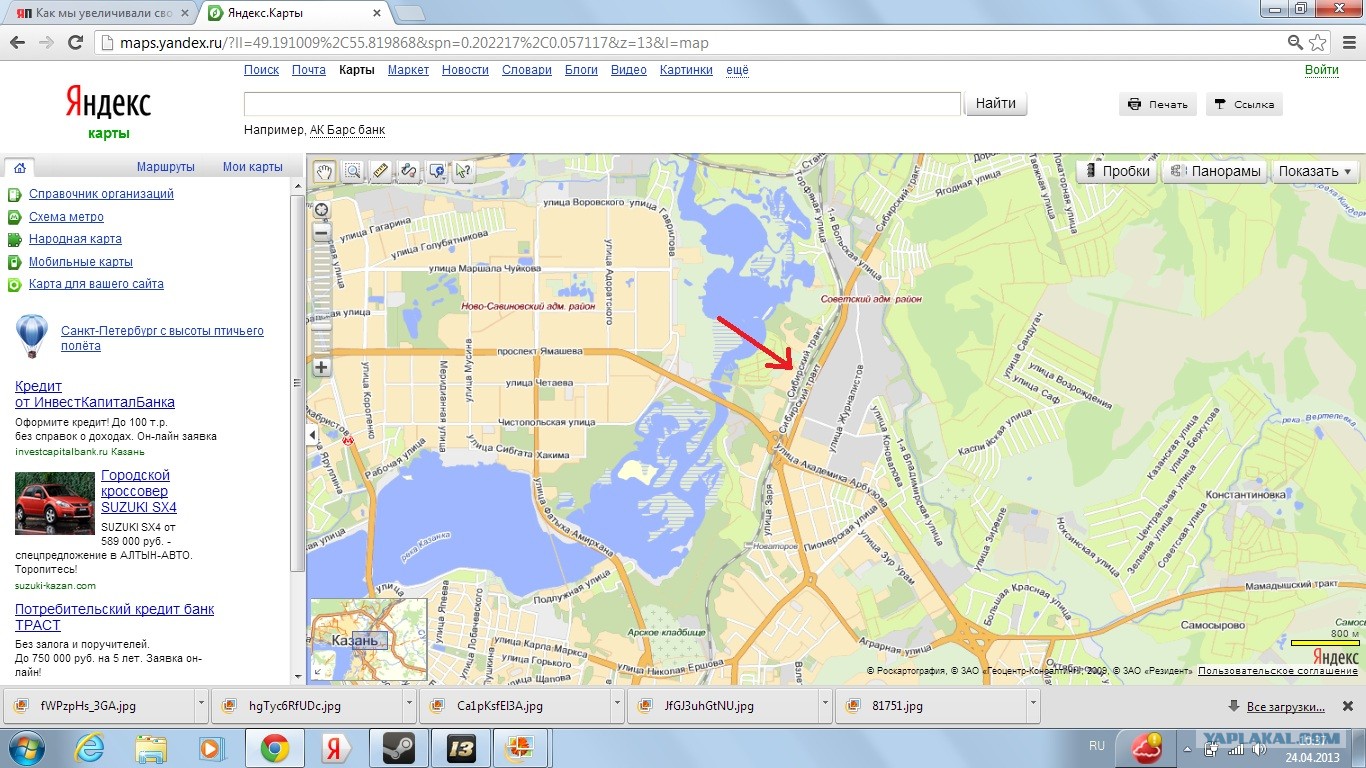Click the Казань overview minimap

369,640
